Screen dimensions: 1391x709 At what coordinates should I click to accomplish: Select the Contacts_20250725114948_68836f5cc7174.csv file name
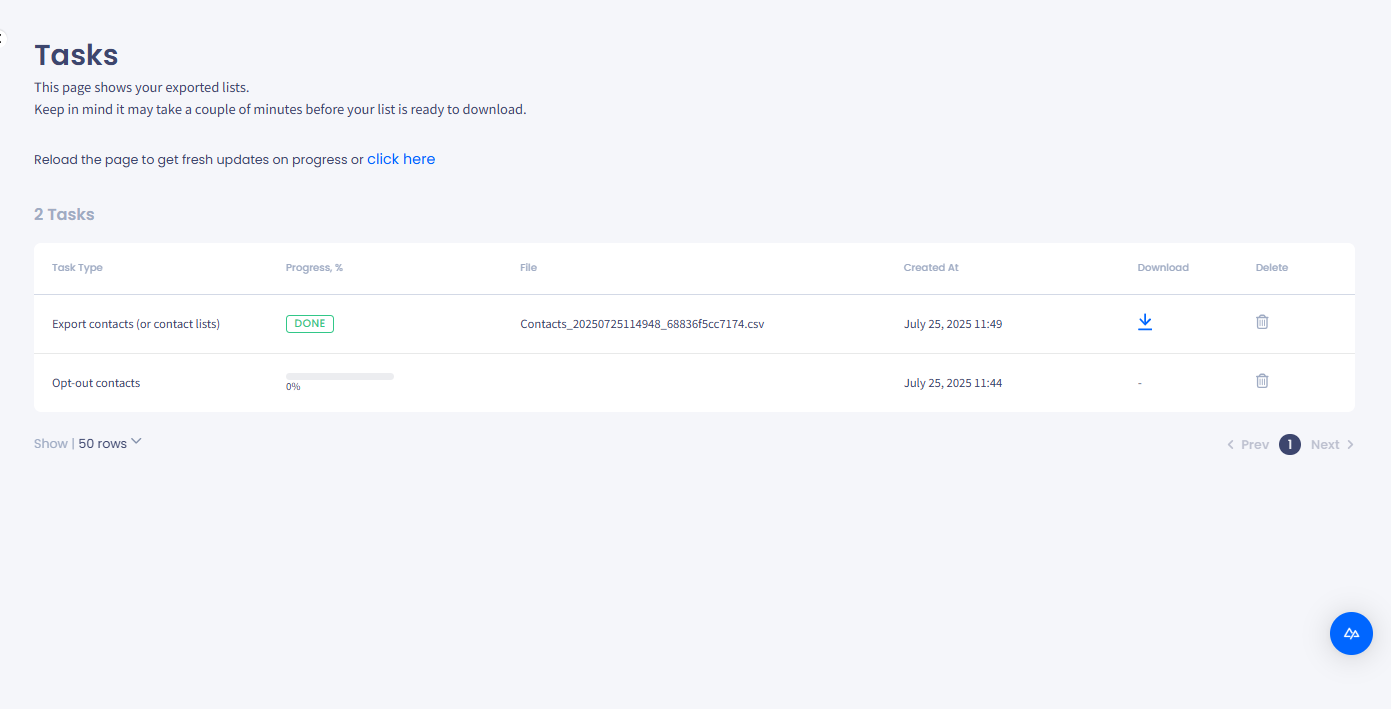pyautogui.click(x=642, y=324)
